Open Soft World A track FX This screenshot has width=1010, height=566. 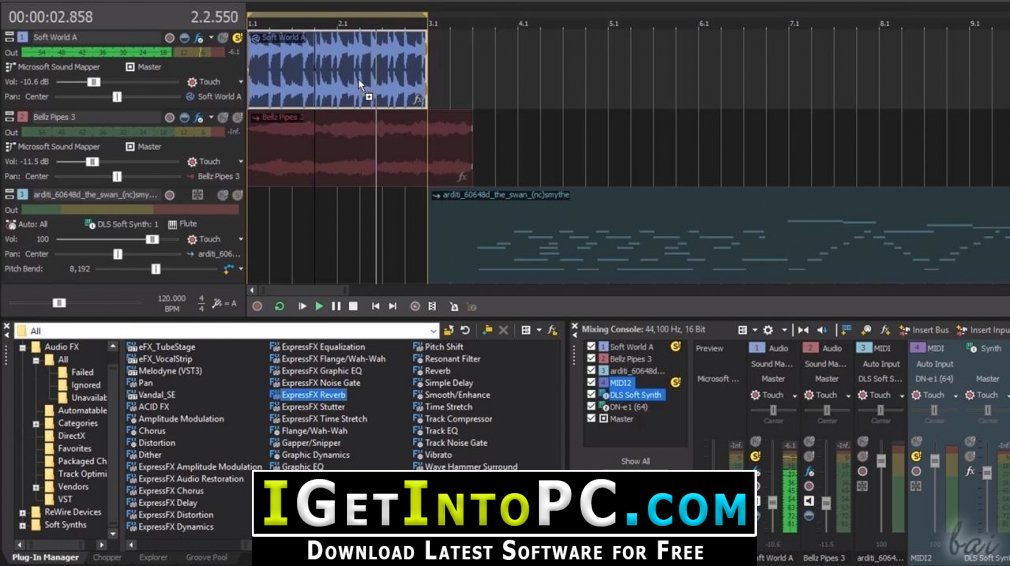tap(199, 38)
